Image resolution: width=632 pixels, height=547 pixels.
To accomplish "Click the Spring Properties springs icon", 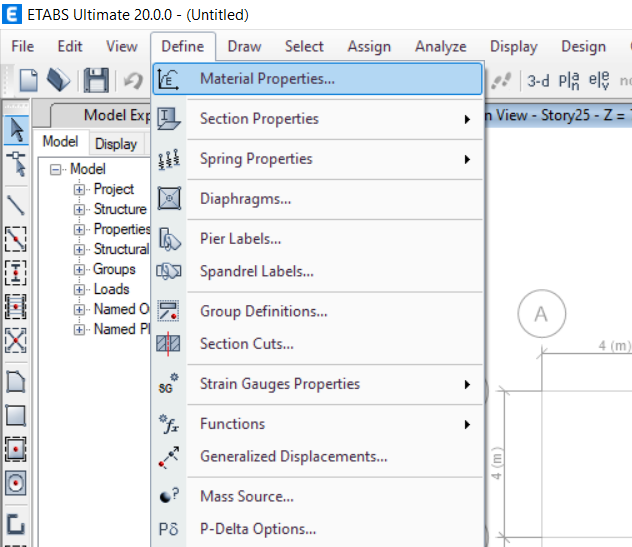I will 168,159.
